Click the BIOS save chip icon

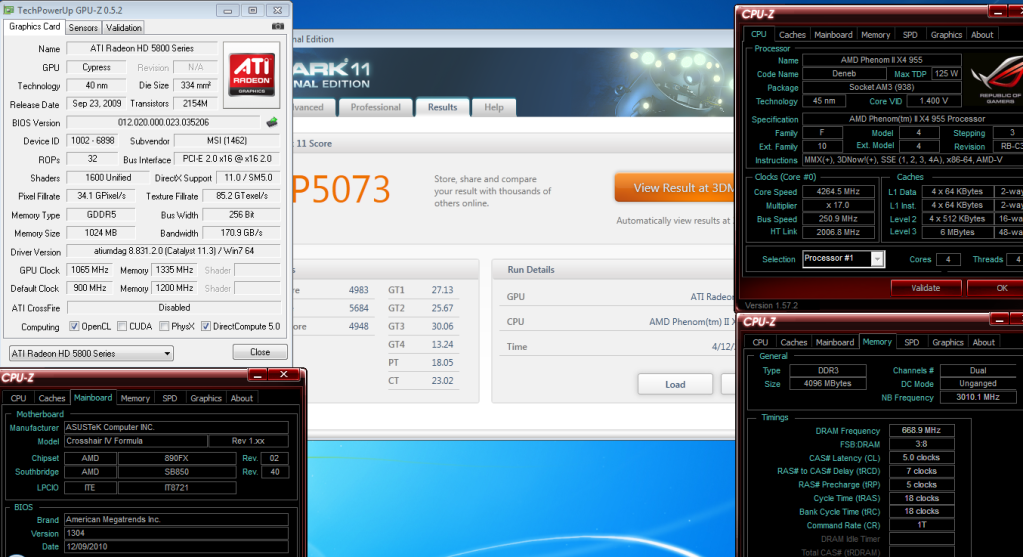tap(271, 122)
